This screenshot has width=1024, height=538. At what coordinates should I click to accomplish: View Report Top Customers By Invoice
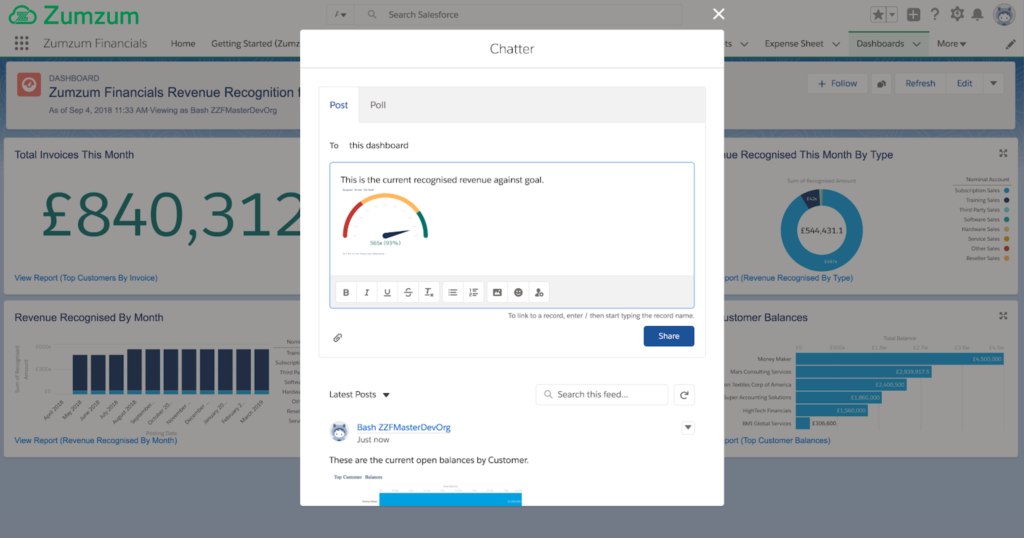pyautogui.click(x=86, y=277)
